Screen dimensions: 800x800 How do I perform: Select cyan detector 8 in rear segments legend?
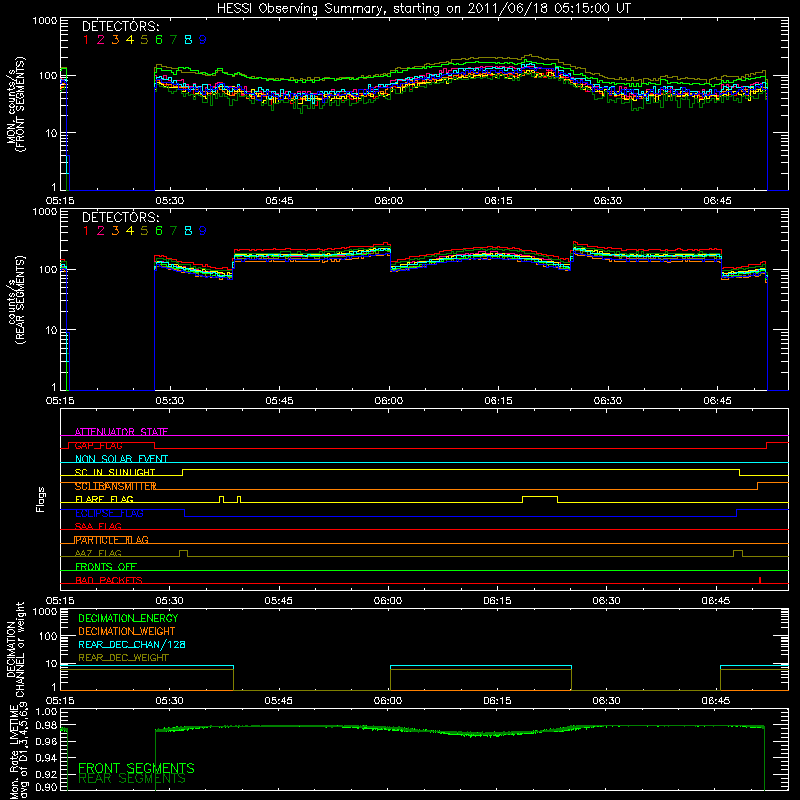click(x=188, y=231)
